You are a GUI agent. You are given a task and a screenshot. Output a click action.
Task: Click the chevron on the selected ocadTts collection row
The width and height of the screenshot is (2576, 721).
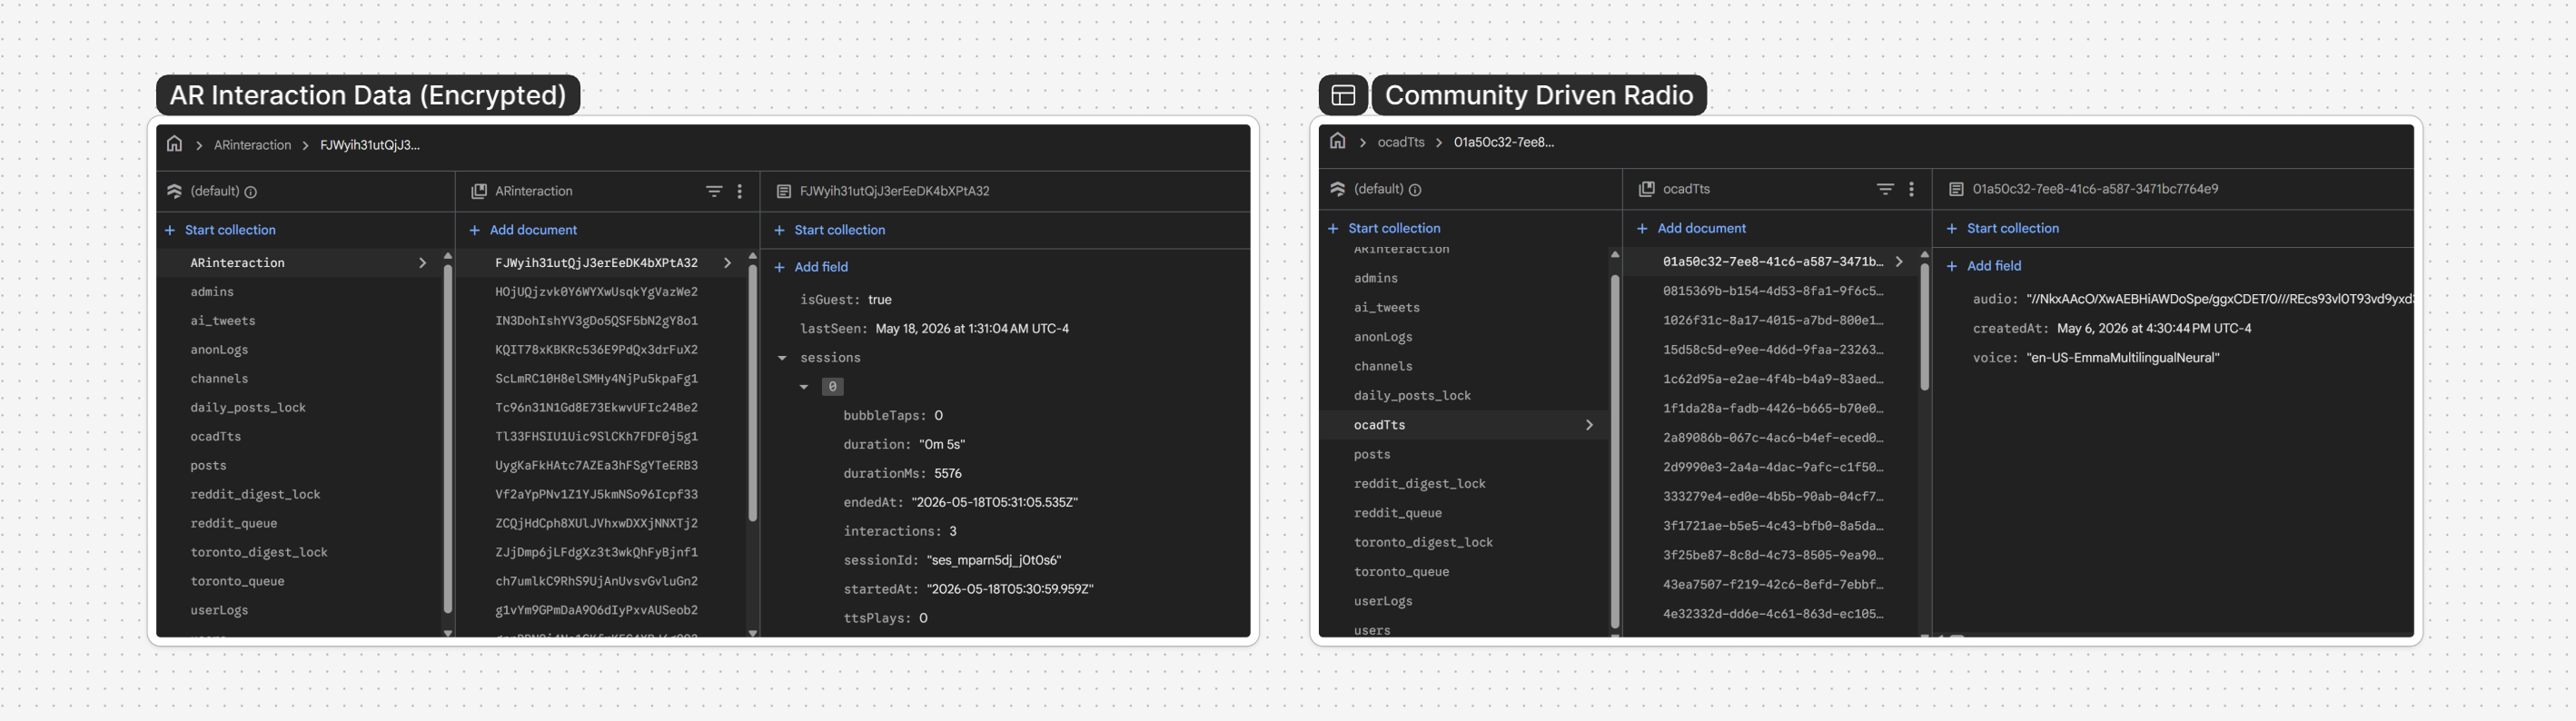pyautogui.click(x=1589, y=425)
